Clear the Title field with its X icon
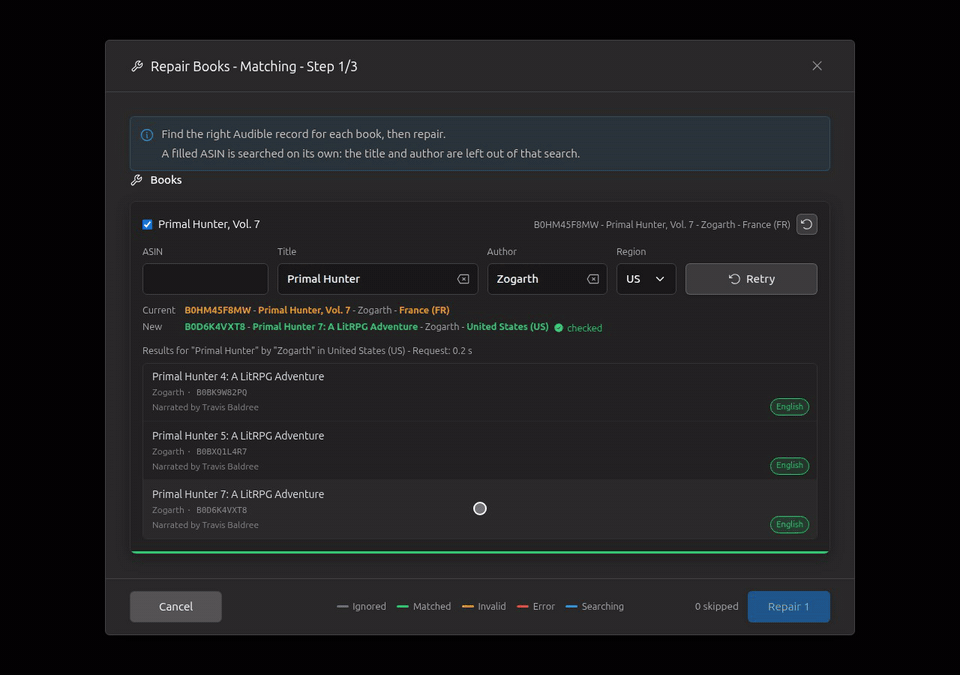Image resolution: width=960 pixels, height=675 pixels. click(463, 279)
